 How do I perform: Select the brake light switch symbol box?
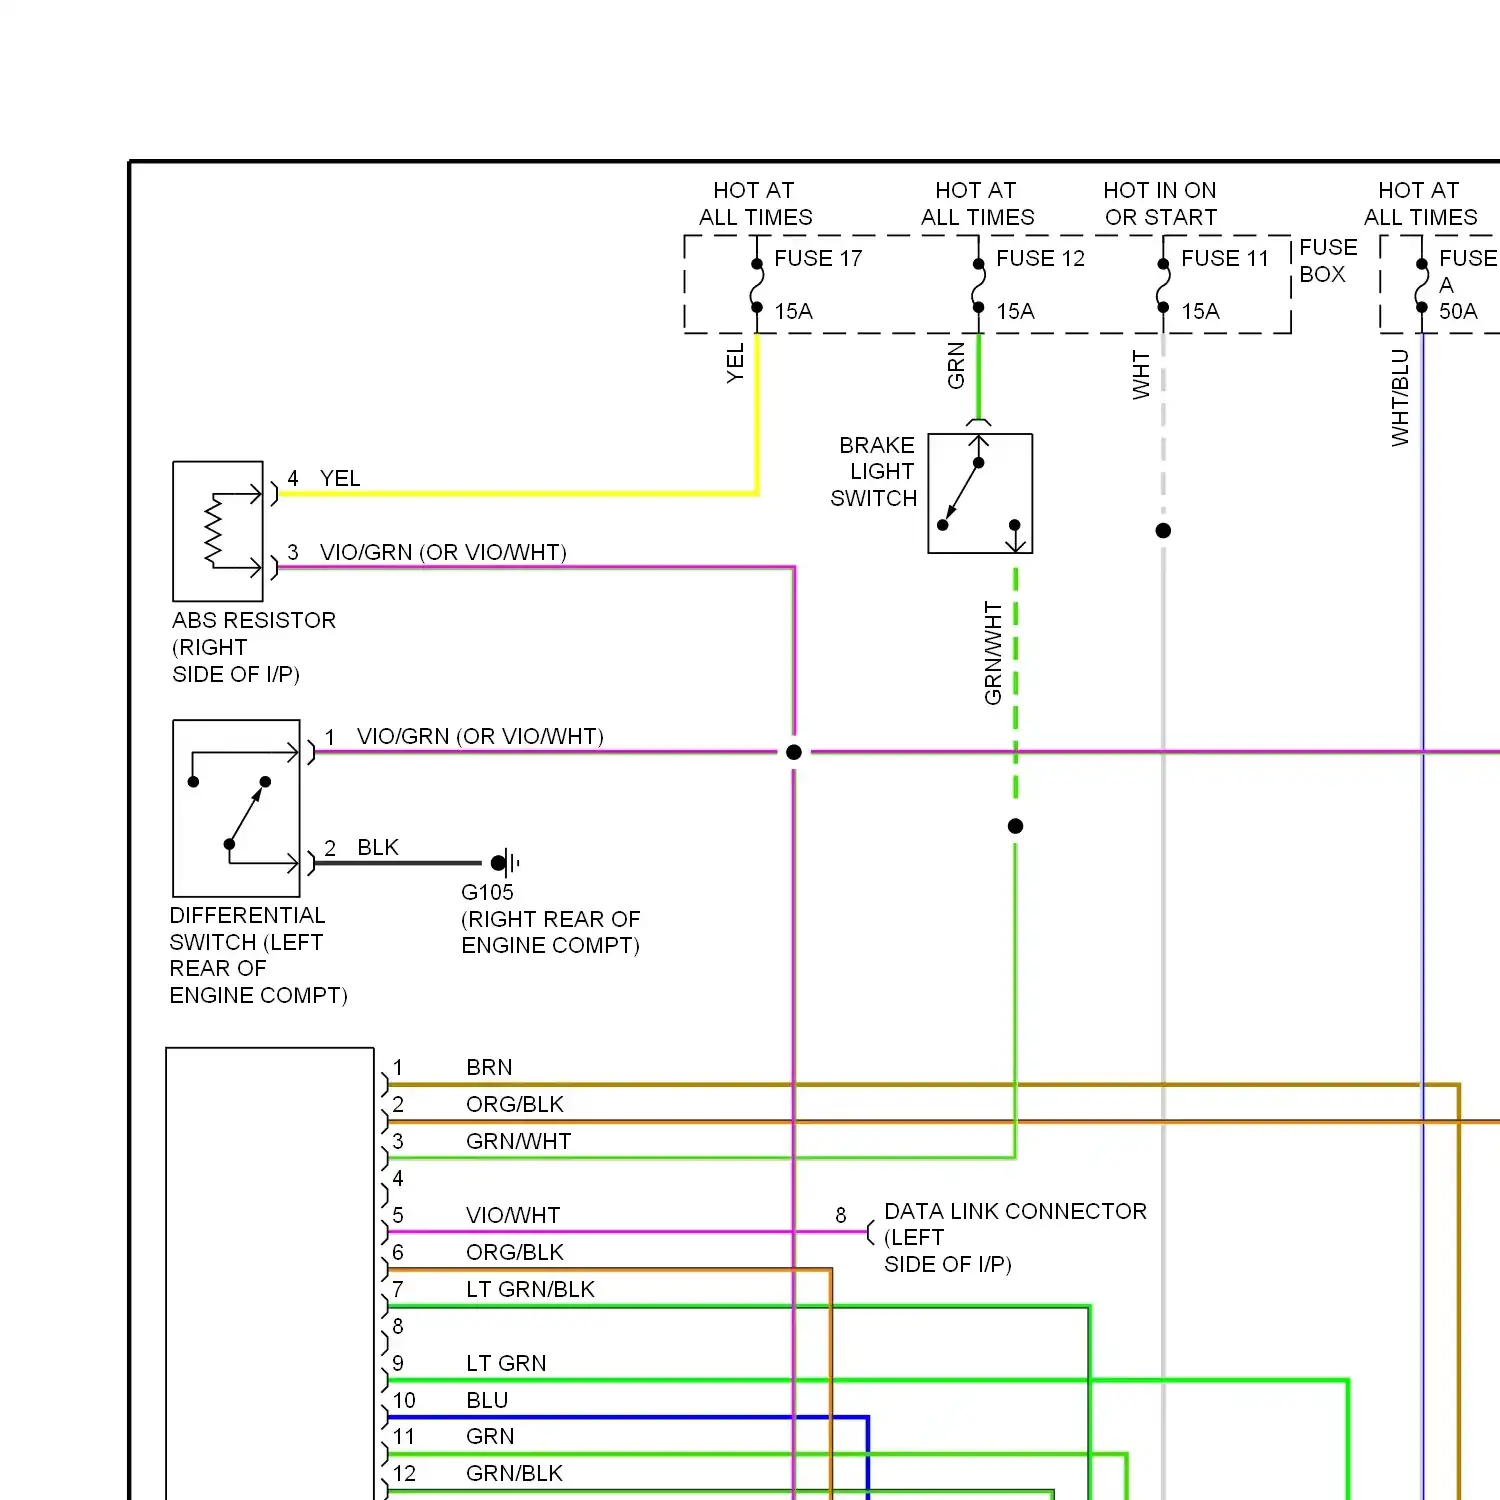[x=980, y=493]
